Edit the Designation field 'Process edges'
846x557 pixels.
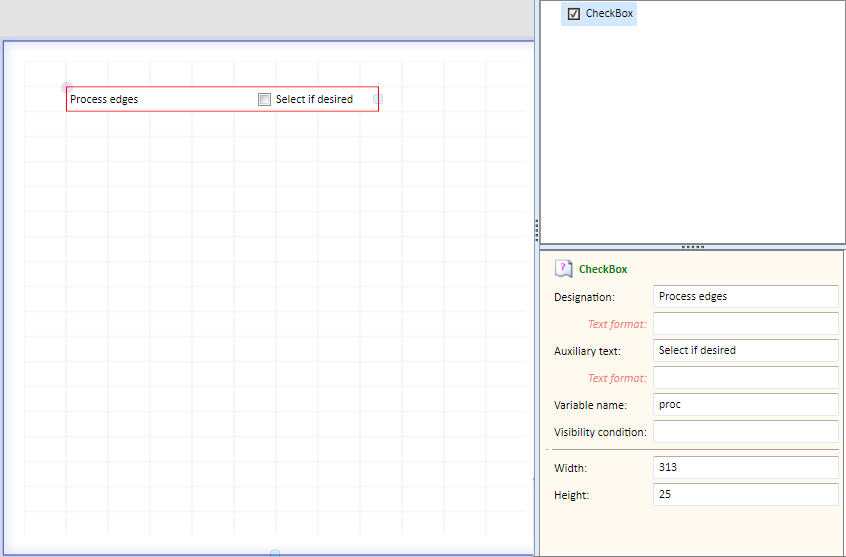pyautogui.click(x=746, y=296)
